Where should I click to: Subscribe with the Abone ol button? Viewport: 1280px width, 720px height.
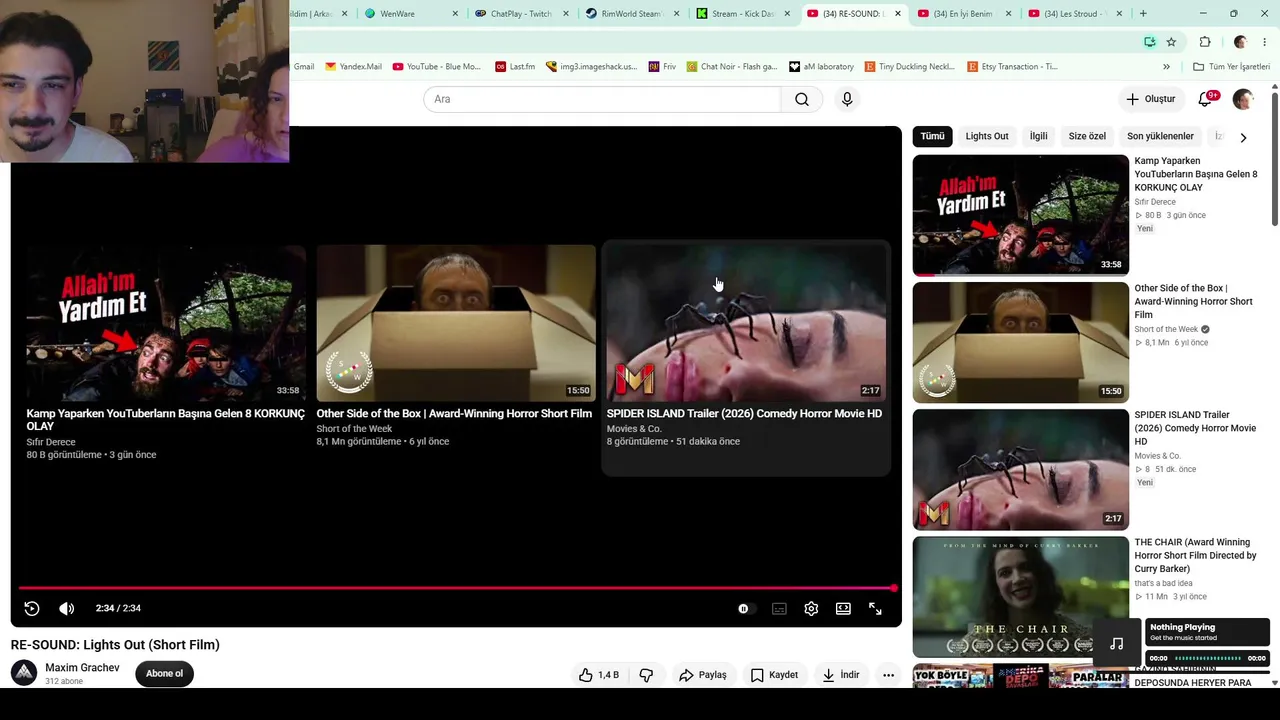point(164,673)
